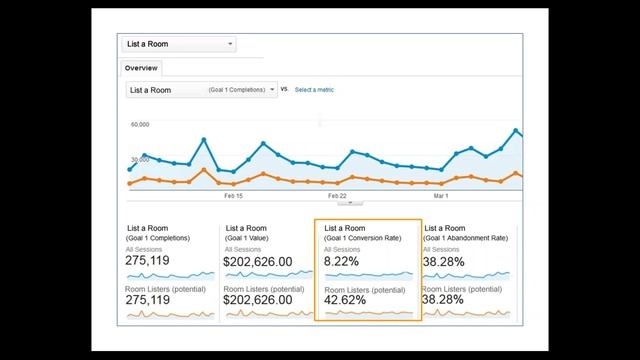
Task: Click the Mar 1 date label
Action: [441, 196]
